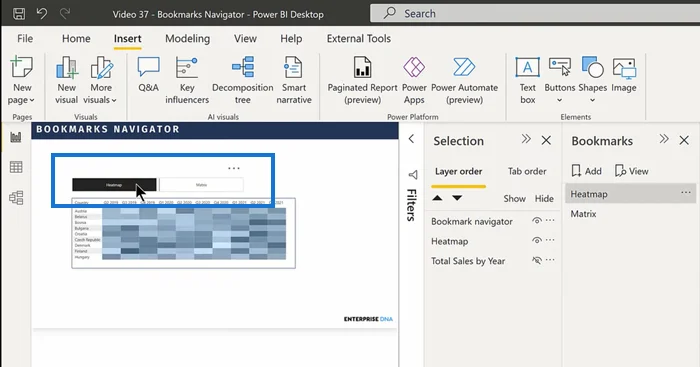The image size is (700, 367).
Task: Collapse the Selection pane
Action: 526,139
